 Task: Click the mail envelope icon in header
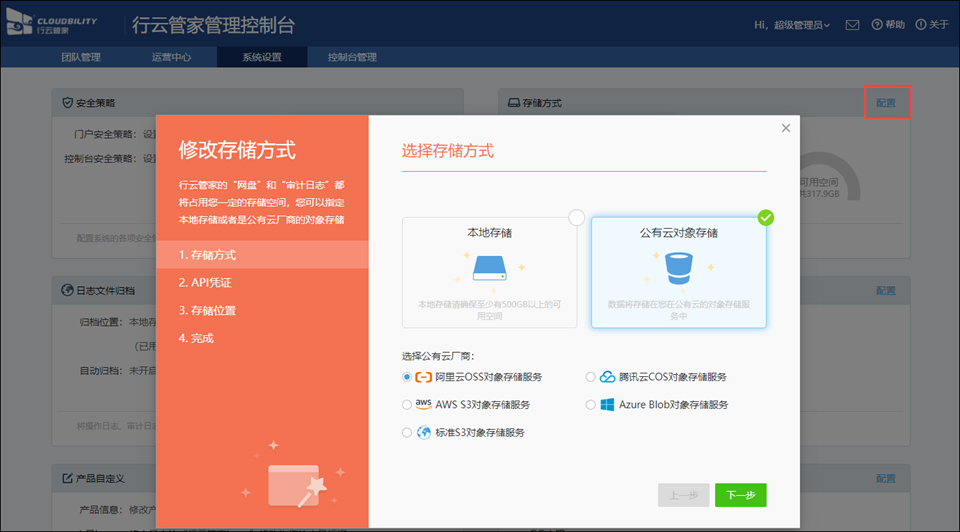[x=852, y=25]
